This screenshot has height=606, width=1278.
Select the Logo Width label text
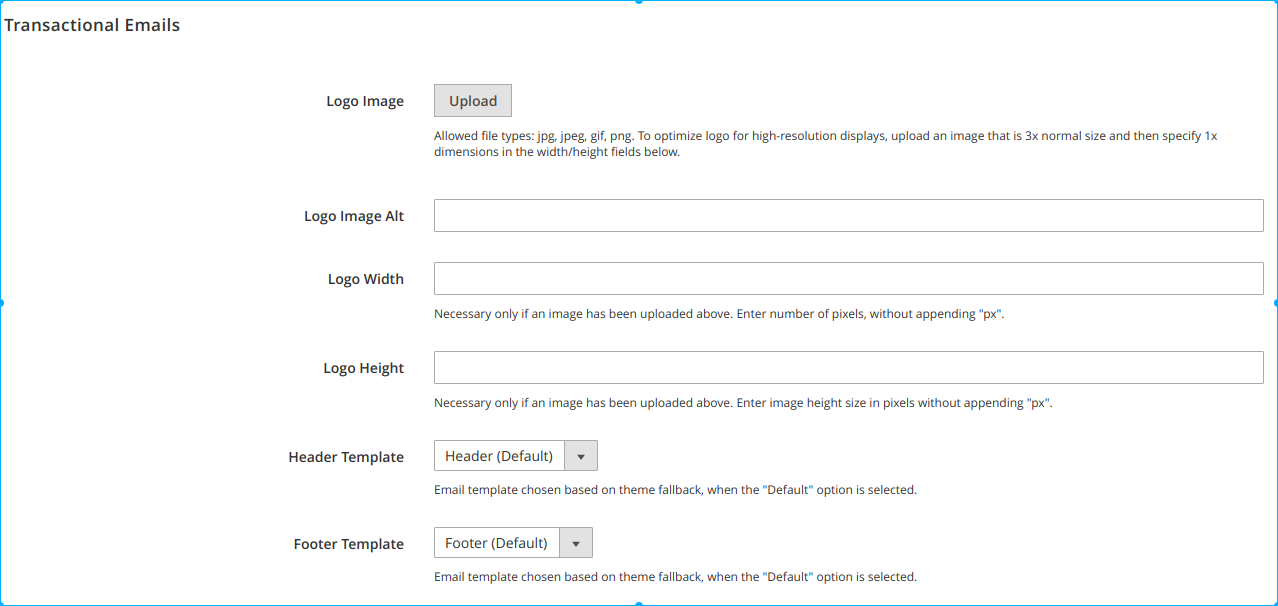(366, 280)
